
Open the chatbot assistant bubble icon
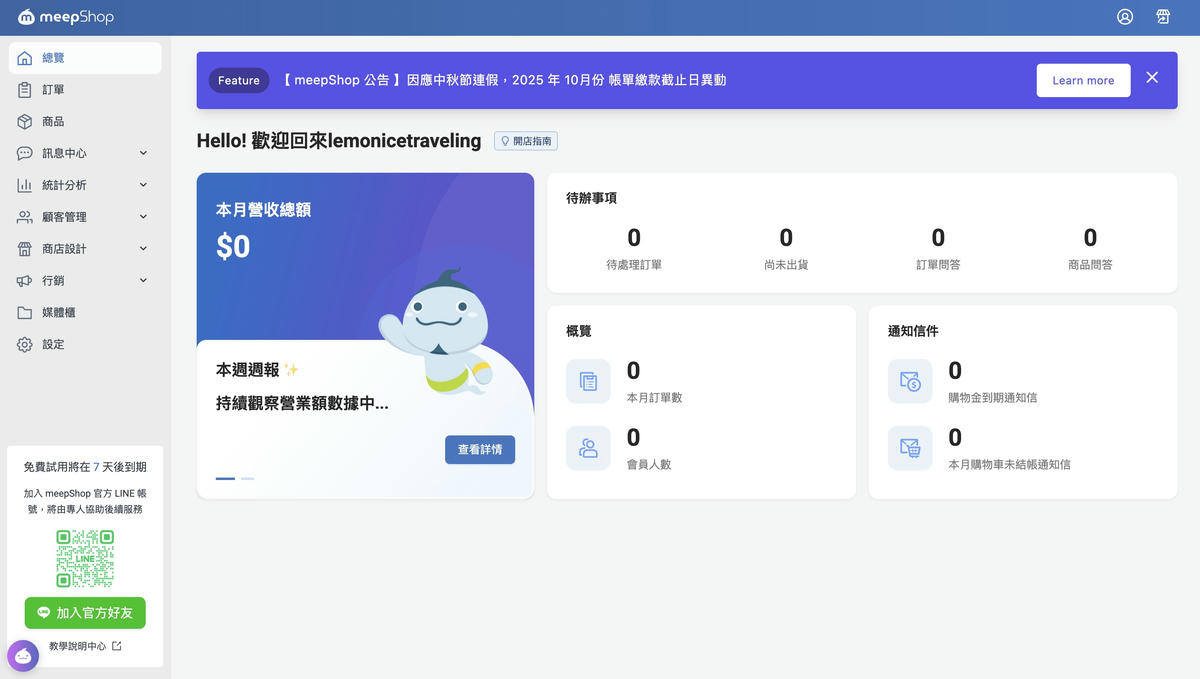coord(23,656)
